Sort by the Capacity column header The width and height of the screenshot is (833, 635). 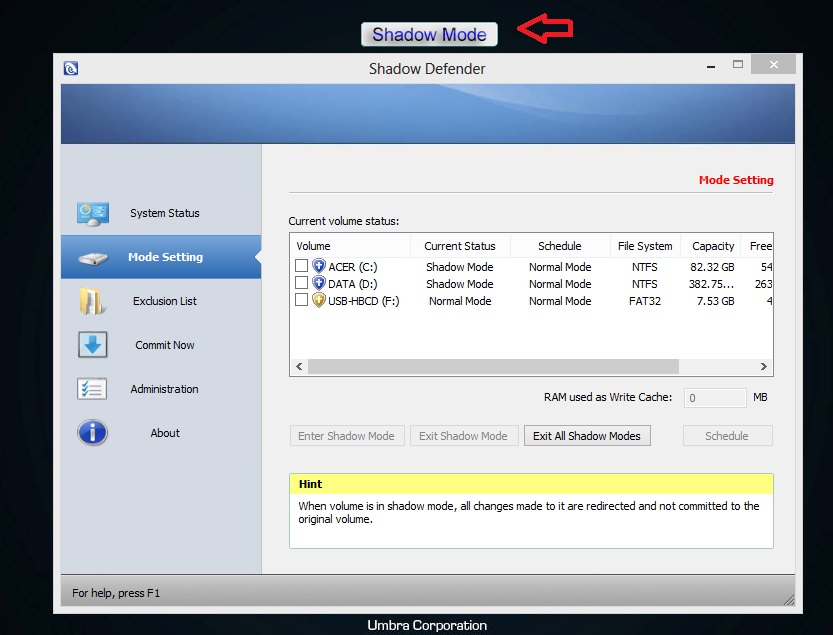point(710,246)
